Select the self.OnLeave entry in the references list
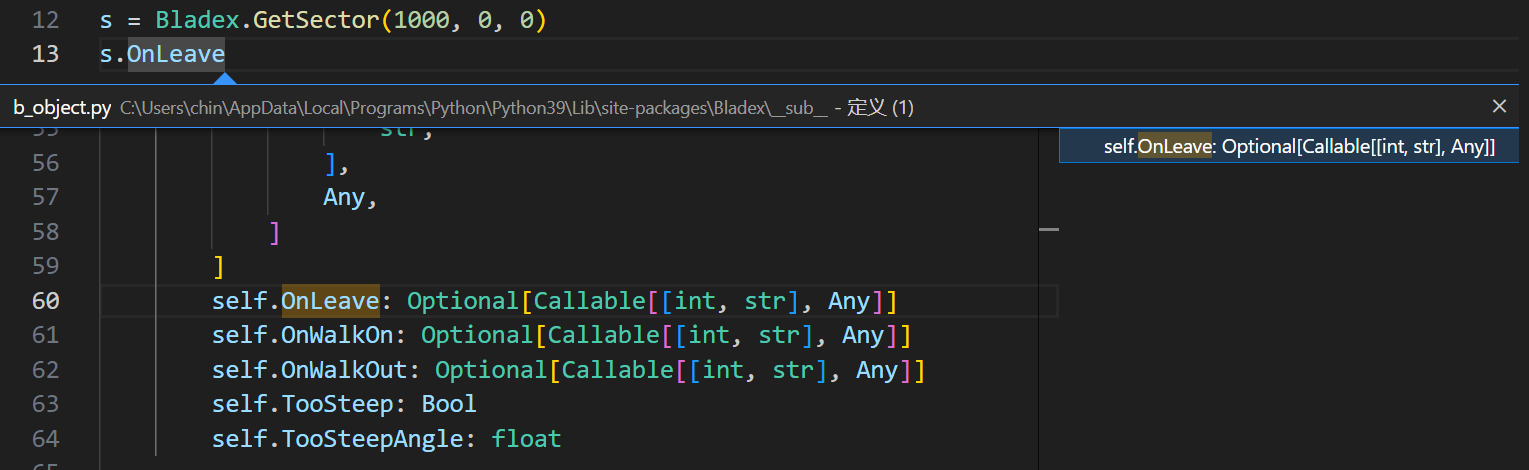1529x470 pixels. click(x=1298, y=147)
